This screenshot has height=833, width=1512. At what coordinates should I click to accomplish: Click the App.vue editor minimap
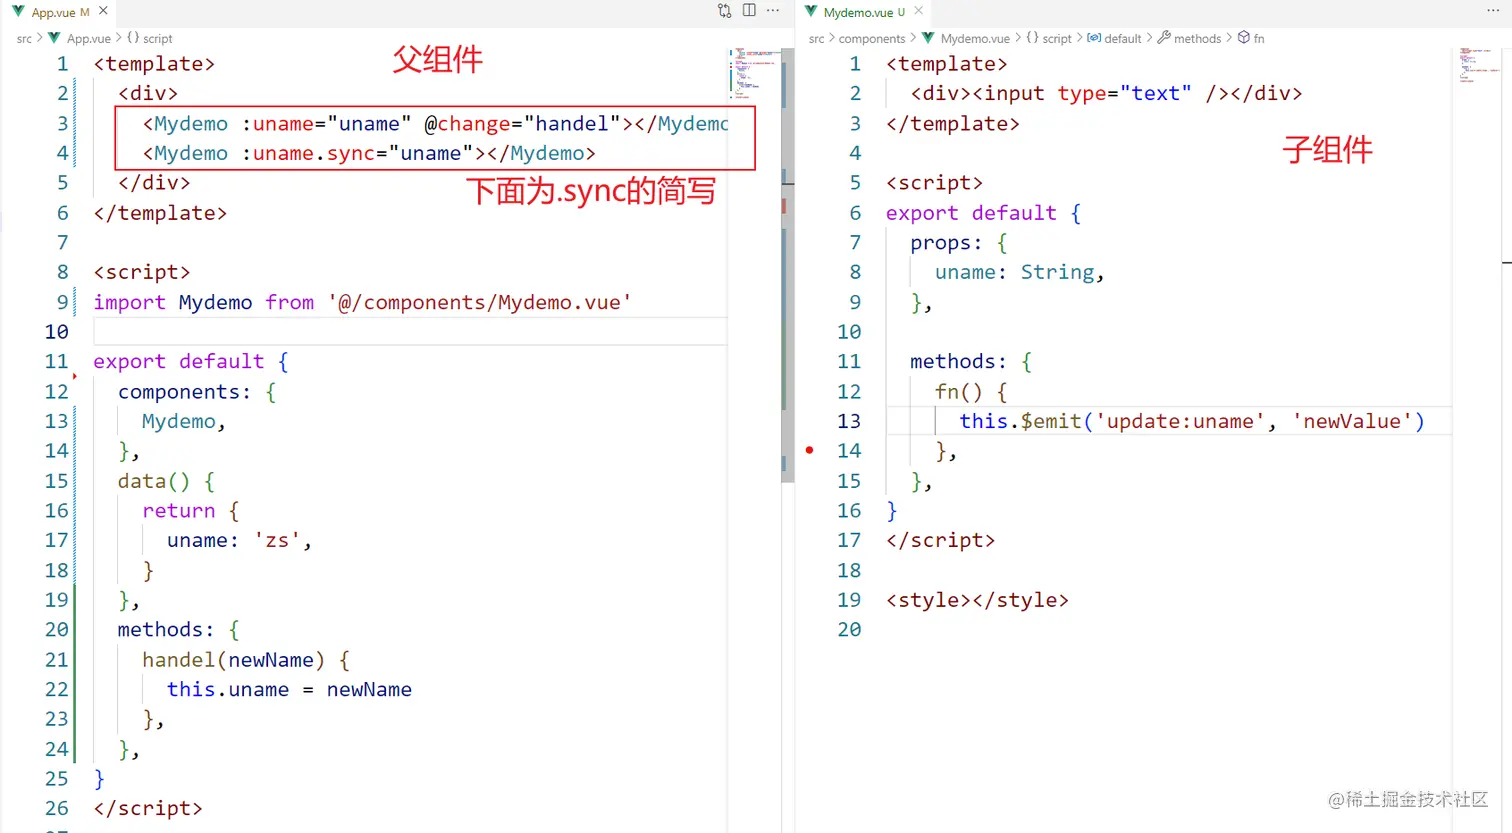[754, 72]
